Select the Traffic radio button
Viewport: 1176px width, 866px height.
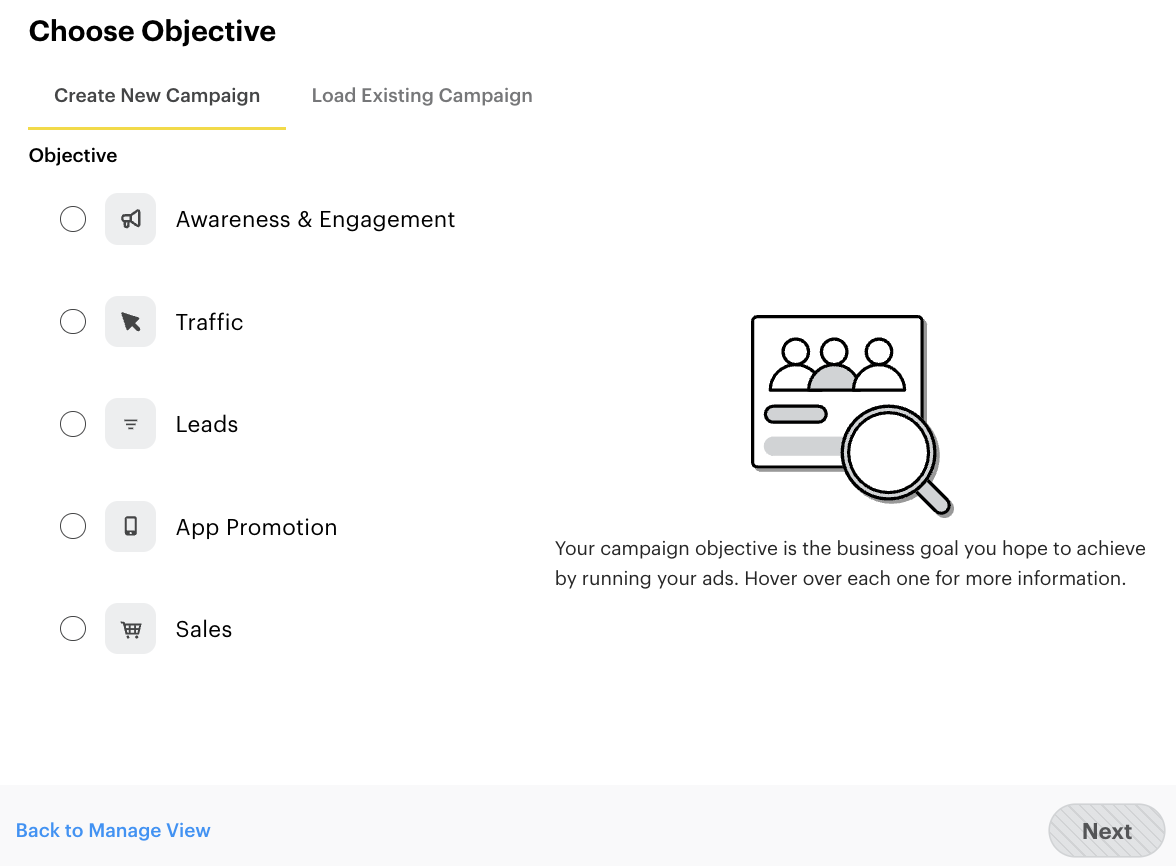(72, 321)
